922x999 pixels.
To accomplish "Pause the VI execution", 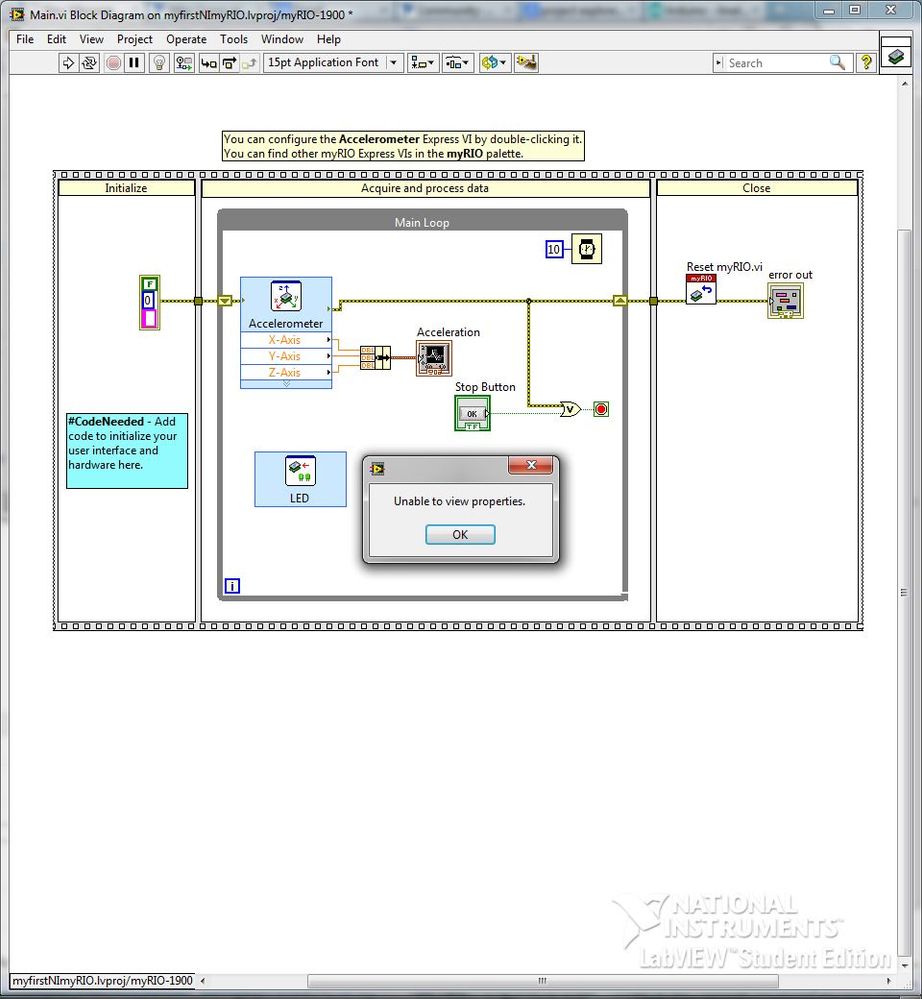I will tap(134, 62).
